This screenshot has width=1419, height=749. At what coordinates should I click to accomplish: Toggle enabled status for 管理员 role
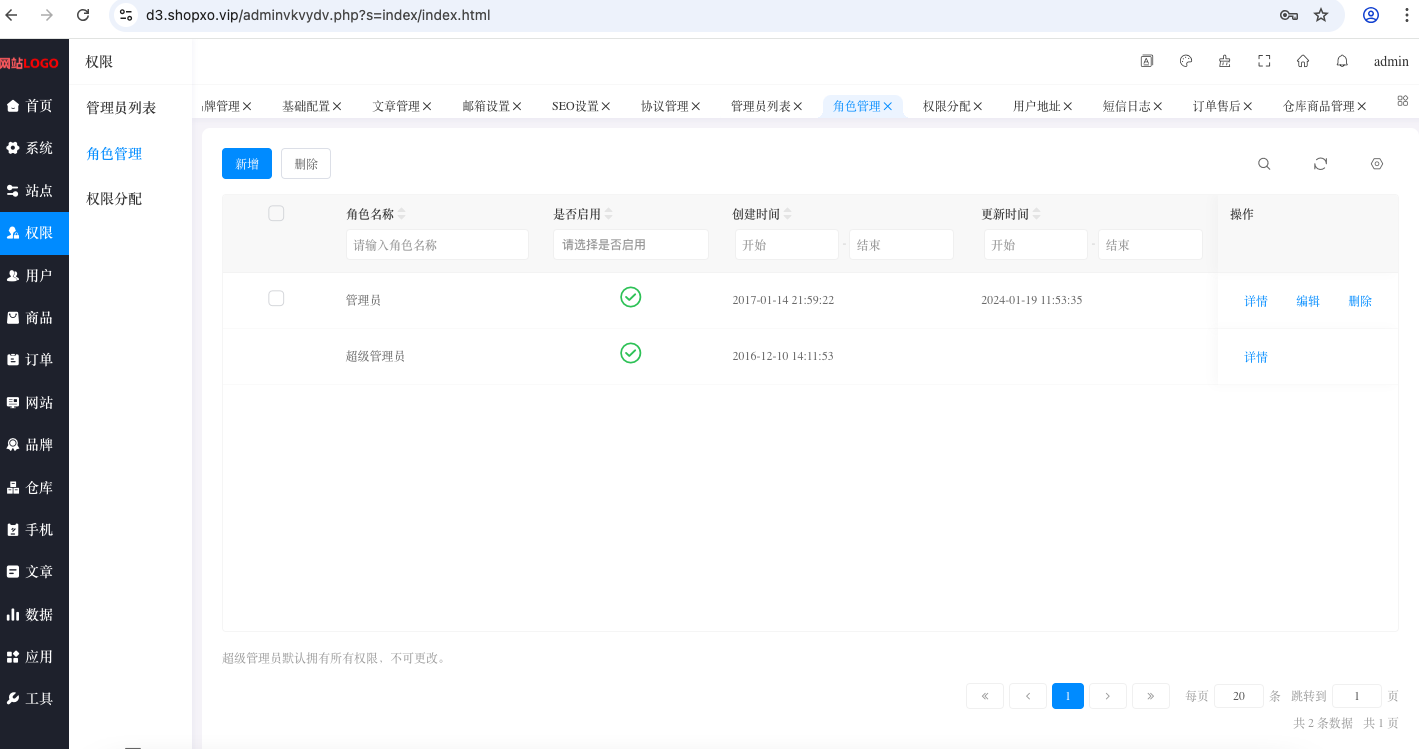click(x=631, y=297)
